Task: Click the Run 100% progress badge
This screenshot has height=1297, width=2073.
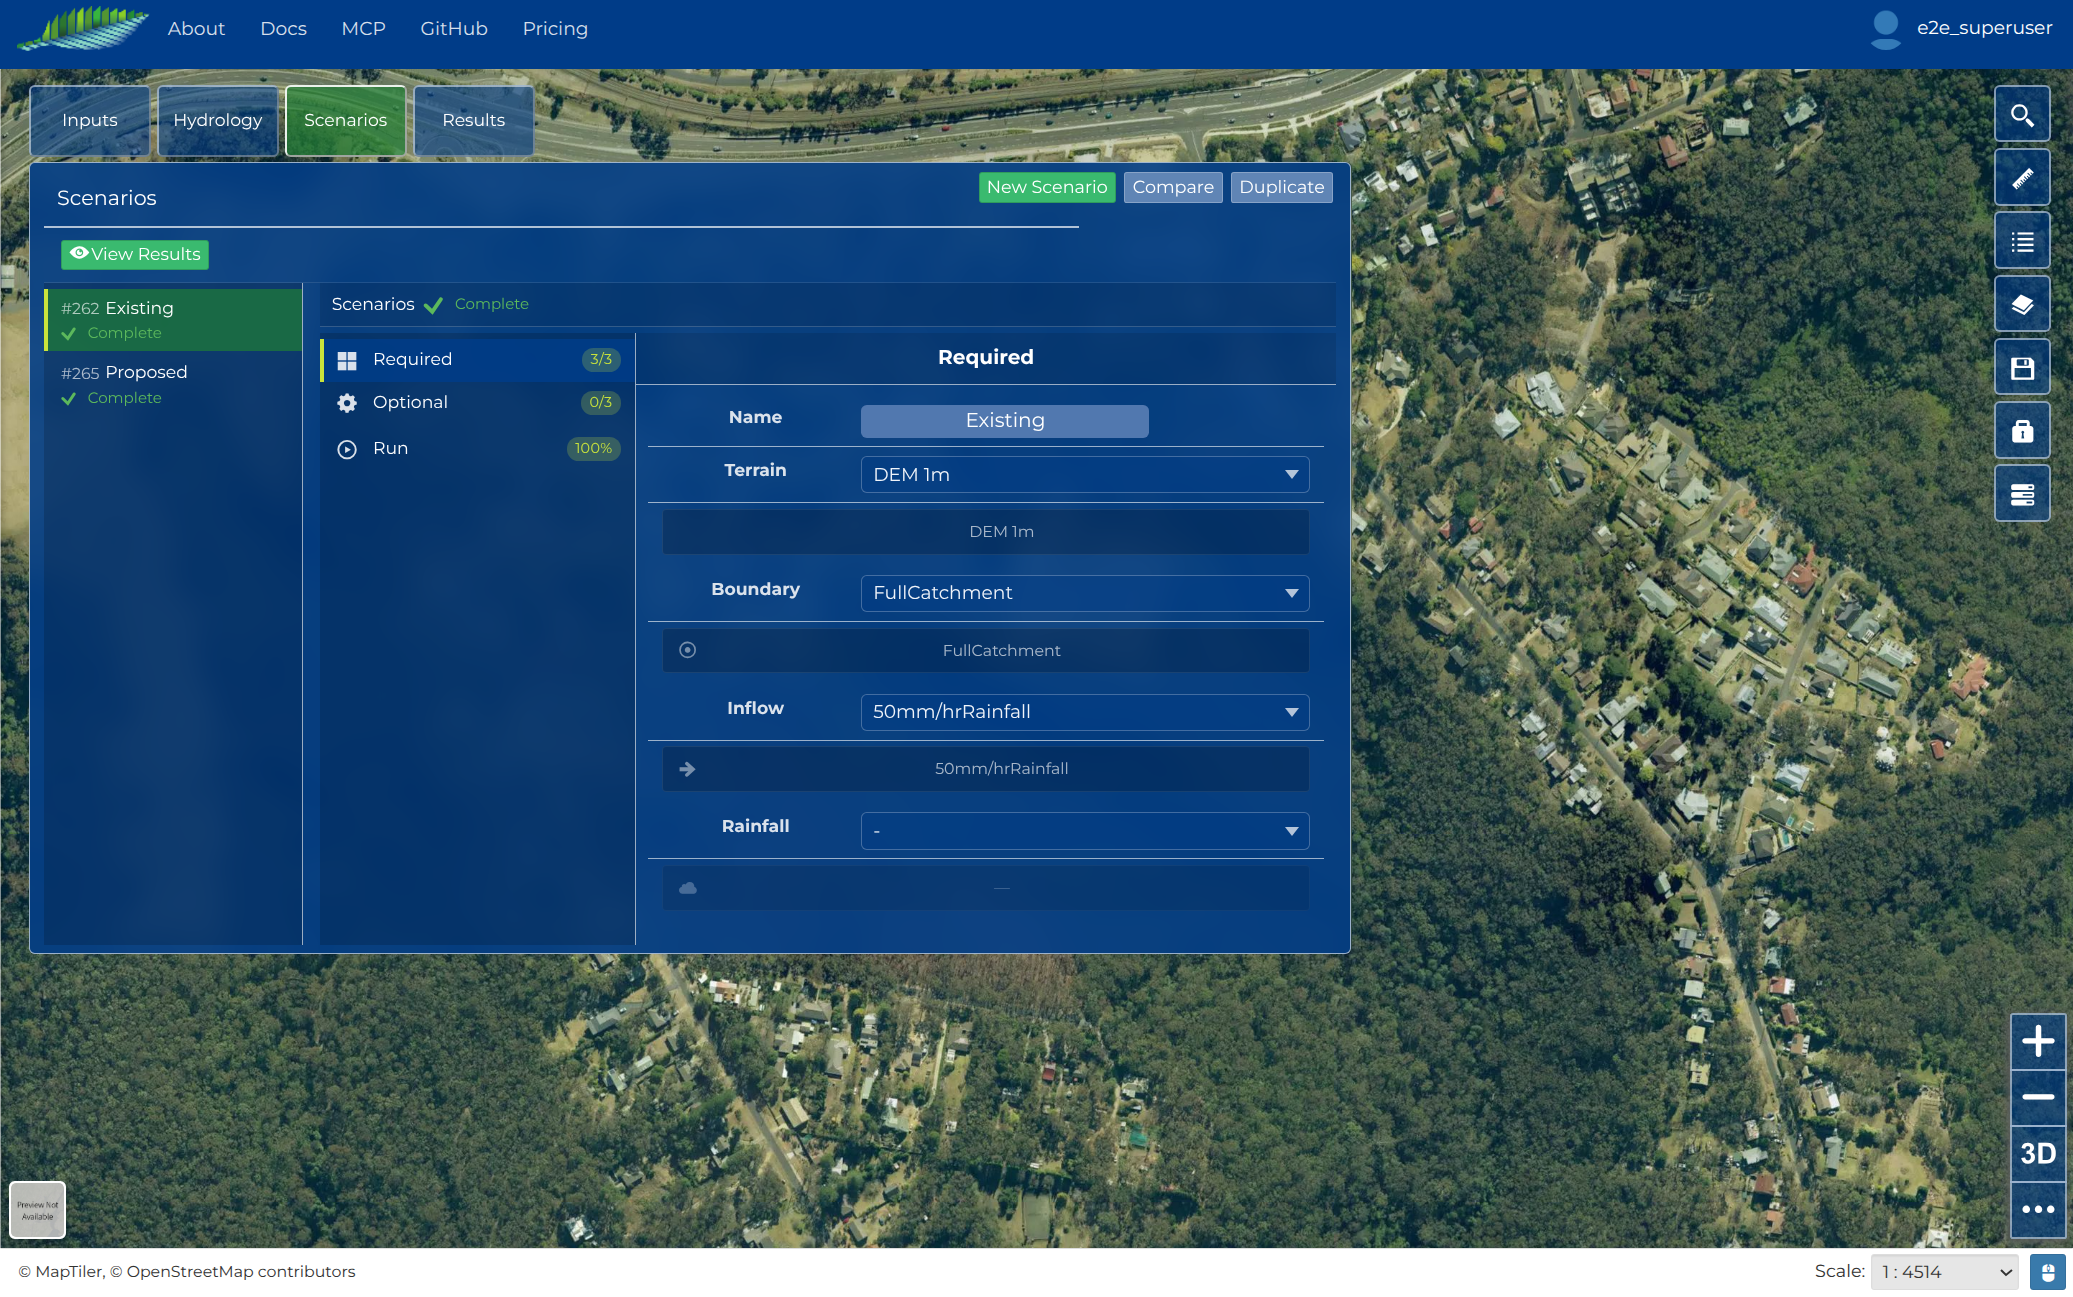Action: [593, 449]
